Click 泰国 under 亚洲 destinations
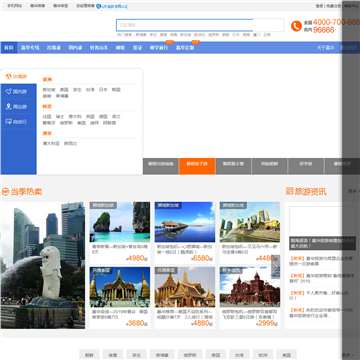 tap(64, 90)
